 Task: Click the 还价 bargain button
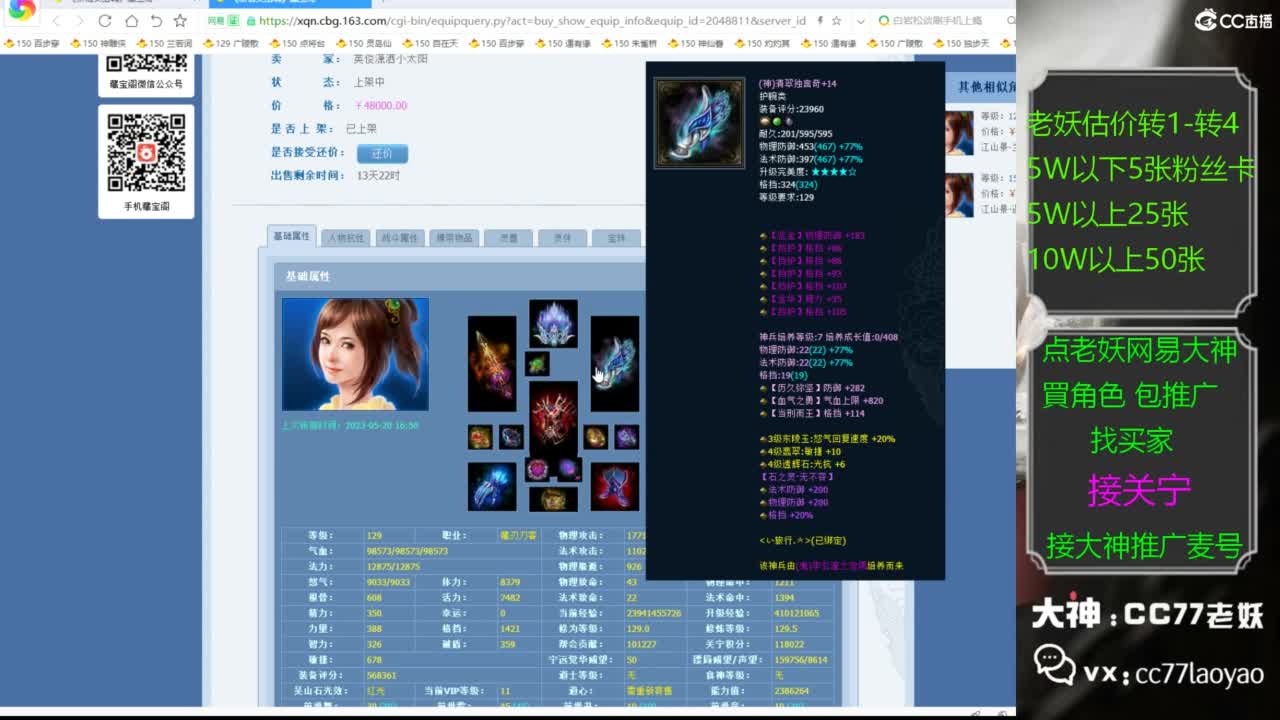pos(382,154)
